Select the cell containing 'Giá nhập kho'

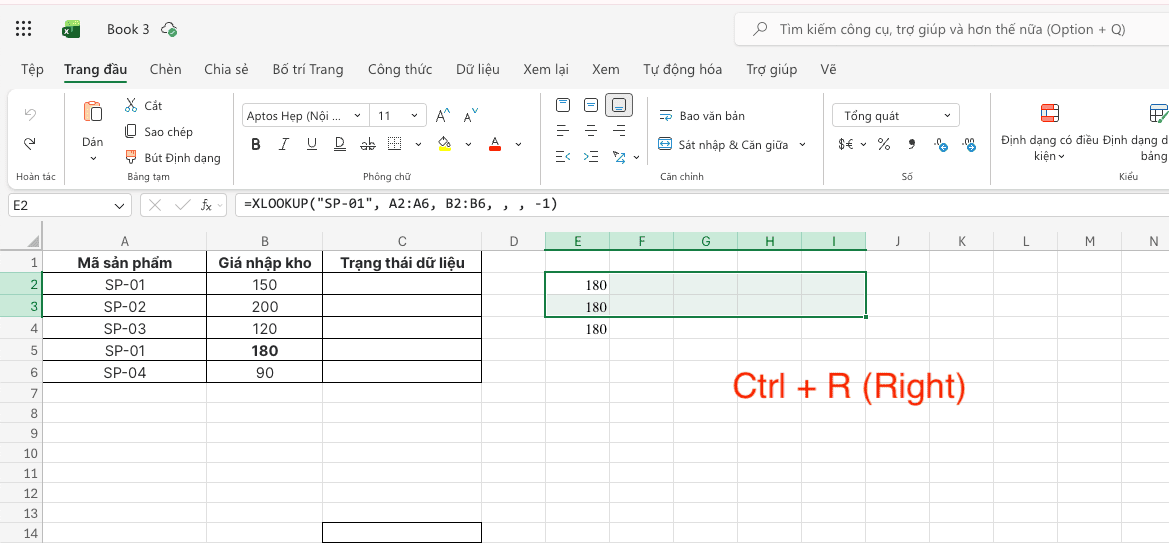point(265,263)
